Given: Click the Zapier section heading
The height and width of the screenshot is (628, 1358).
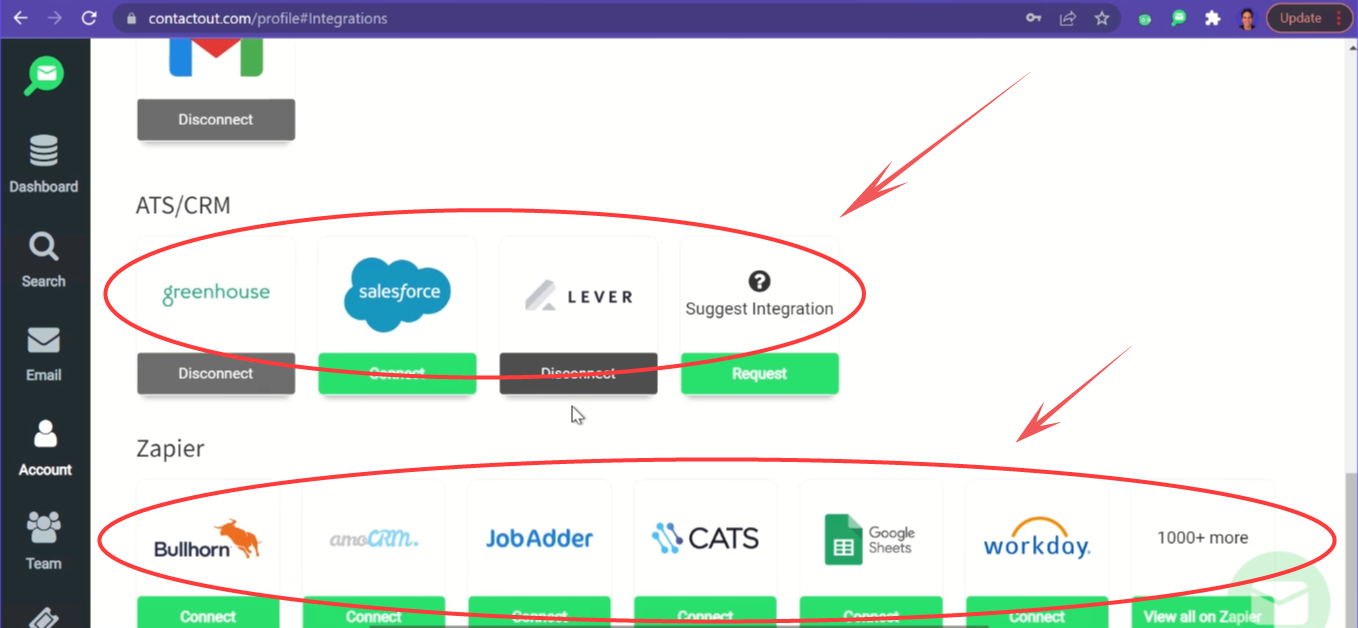Looking at the screenshot, I should coord(170,448).
